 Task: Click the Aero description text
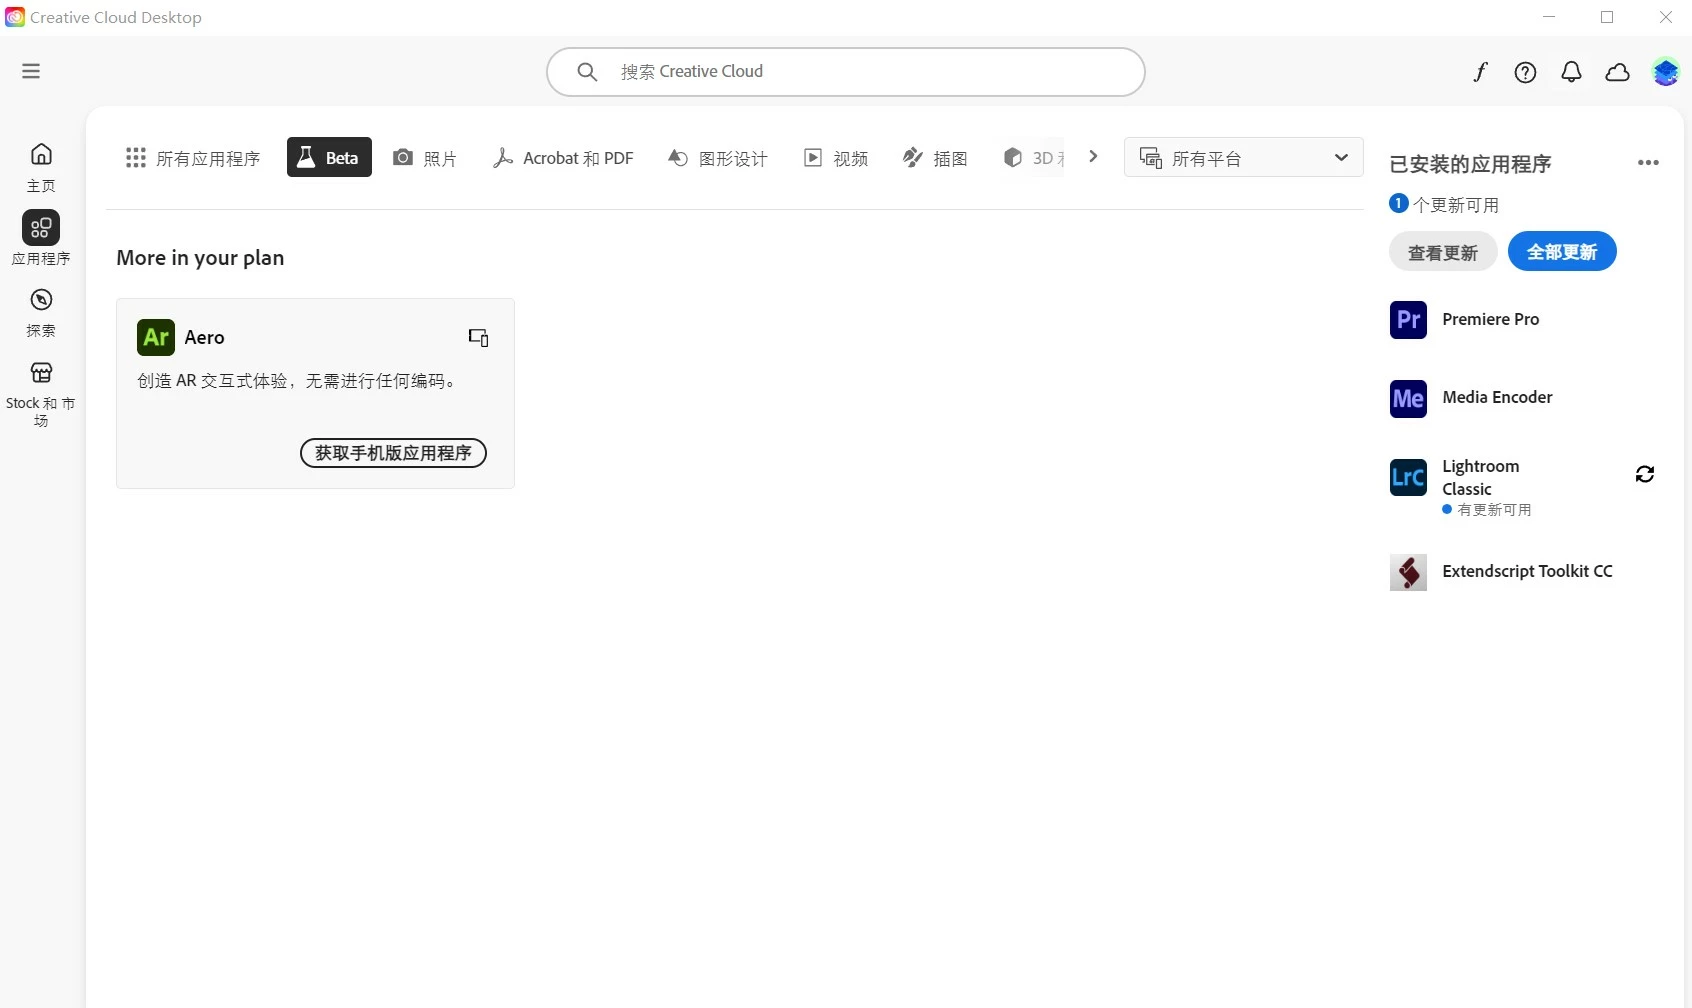[298, 381]
